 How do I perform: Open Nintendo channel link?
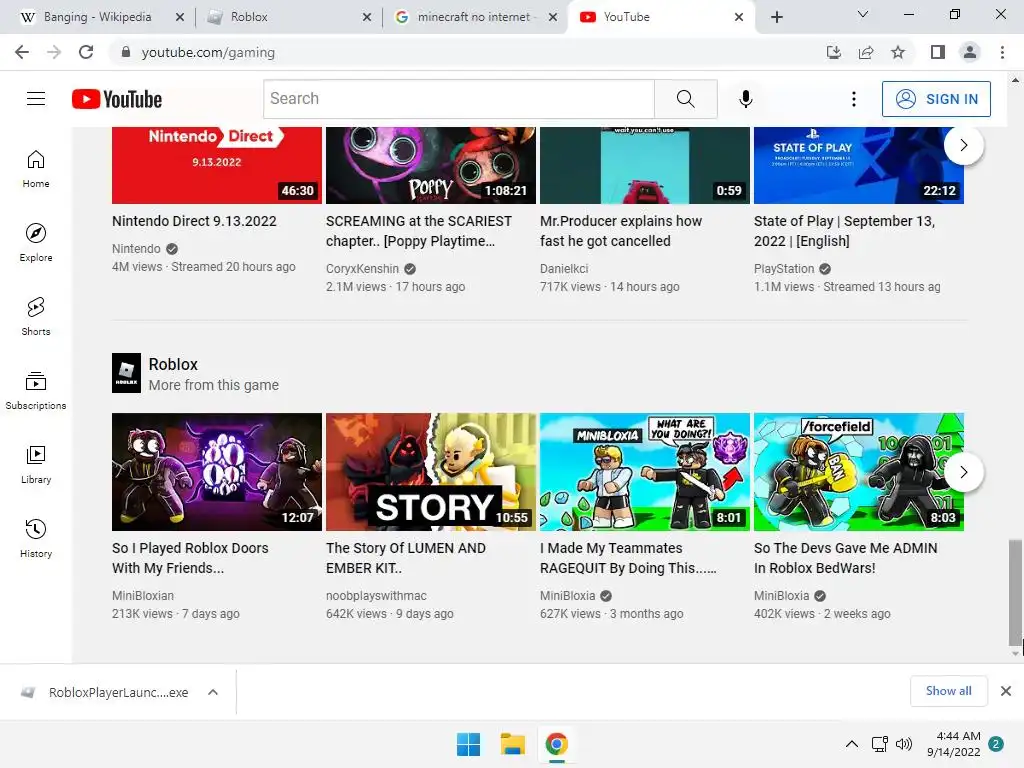136,249
